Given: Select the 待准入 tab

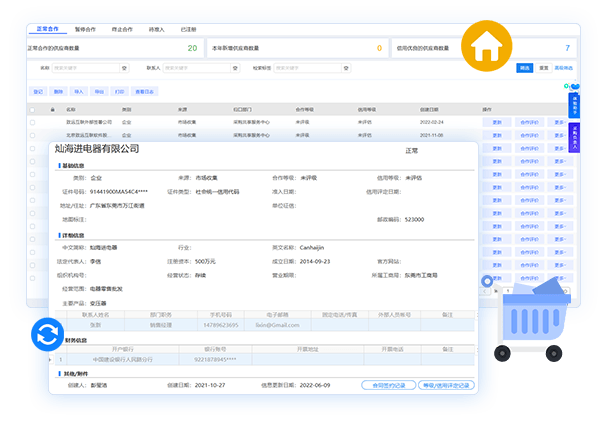Looking at the screenshot, I should 156,29.
